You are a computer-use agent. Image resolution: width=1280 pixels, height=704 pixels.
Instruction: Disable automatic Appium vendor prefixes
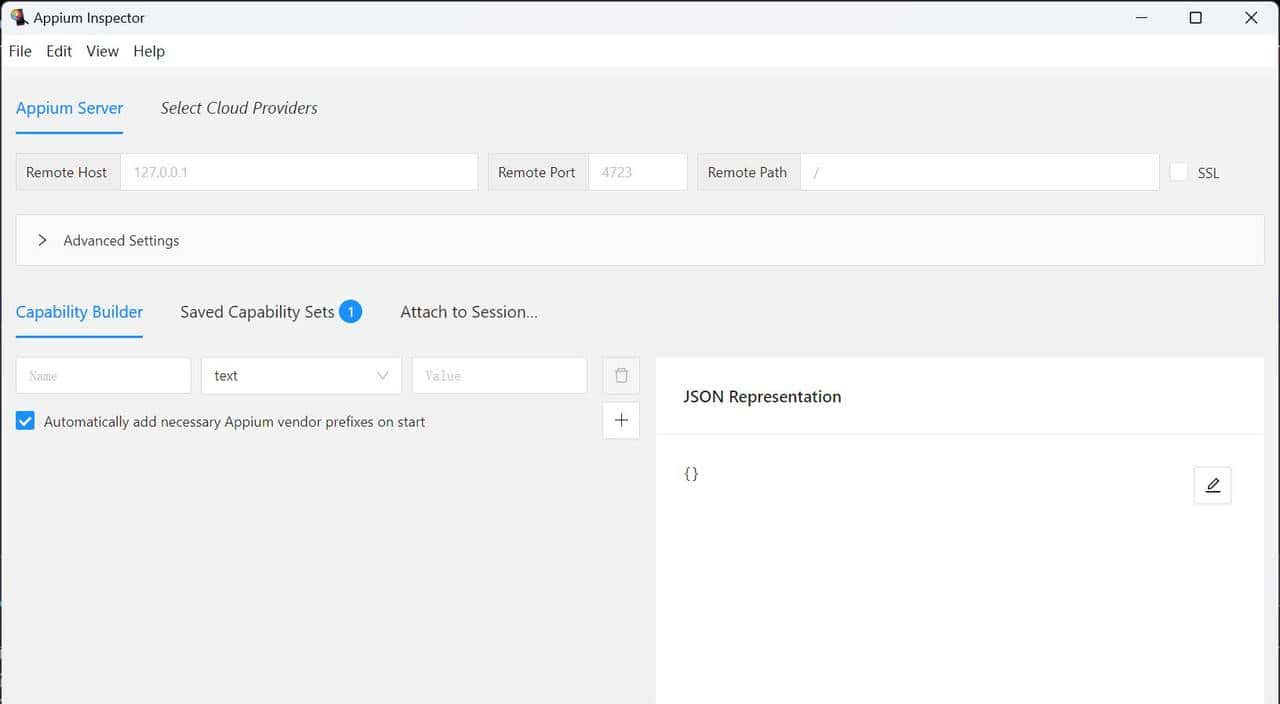(x=24, y=421)
